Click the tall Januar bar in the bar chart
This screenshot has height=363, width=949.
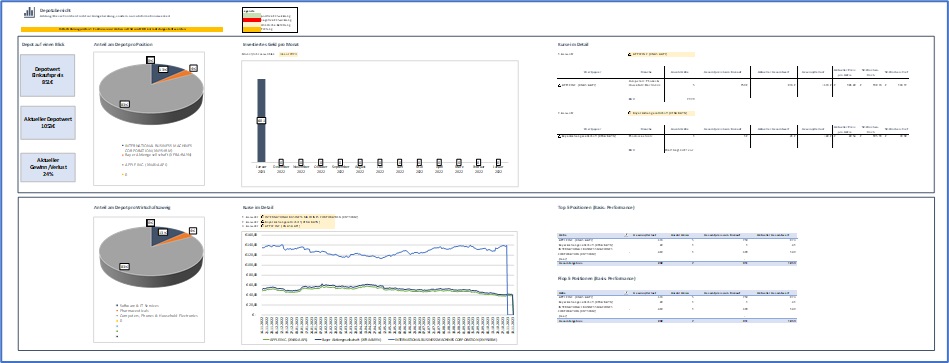261,120
